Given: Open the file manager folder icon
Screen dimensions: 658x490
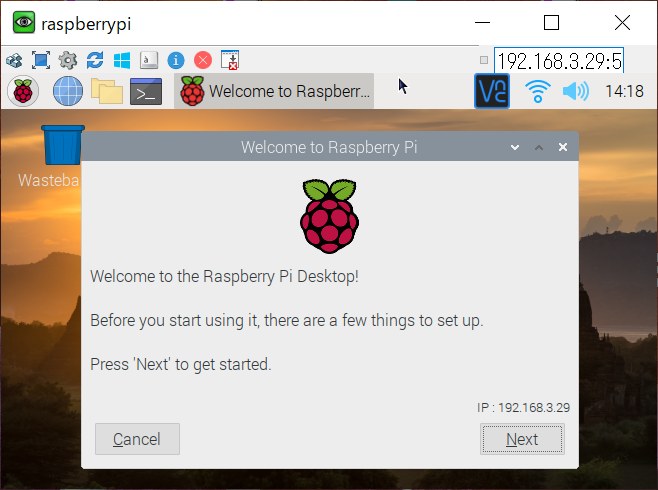Looking at the screenshot, I should [x=107, y=91].
